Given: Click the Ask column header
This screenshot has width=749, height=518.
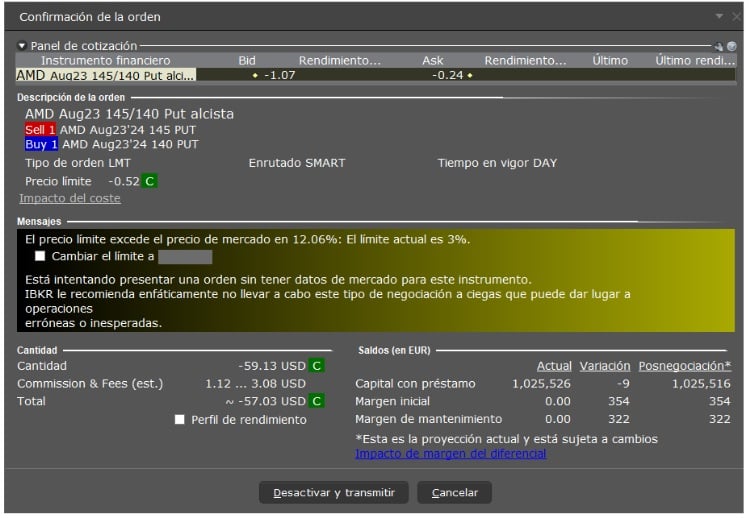Looking at the screenshot, I should [x=432, y=61].
